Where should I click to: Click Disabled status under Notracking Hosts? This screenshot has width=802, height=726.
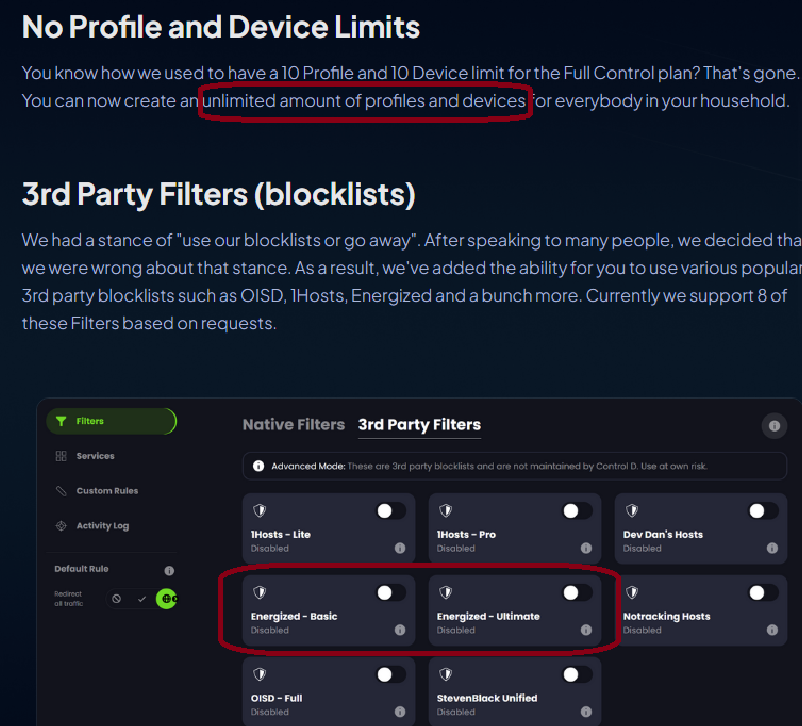(x=642, y=630)
